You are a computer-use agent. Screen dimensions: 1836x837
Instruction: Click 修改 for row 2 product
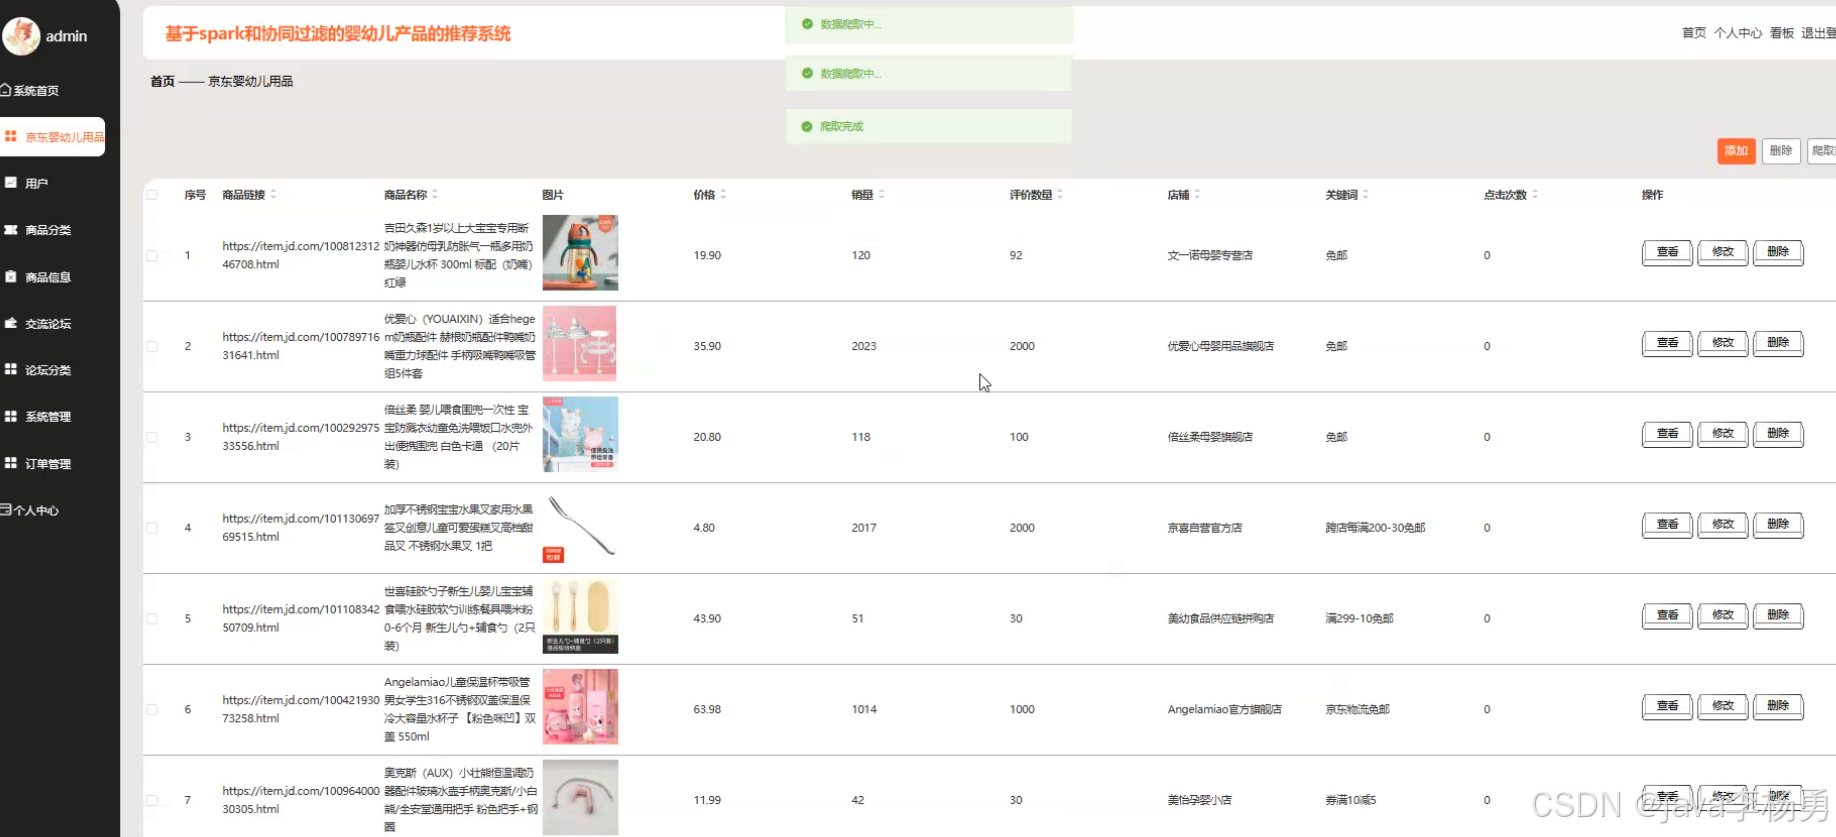(x=1722, y=343)
